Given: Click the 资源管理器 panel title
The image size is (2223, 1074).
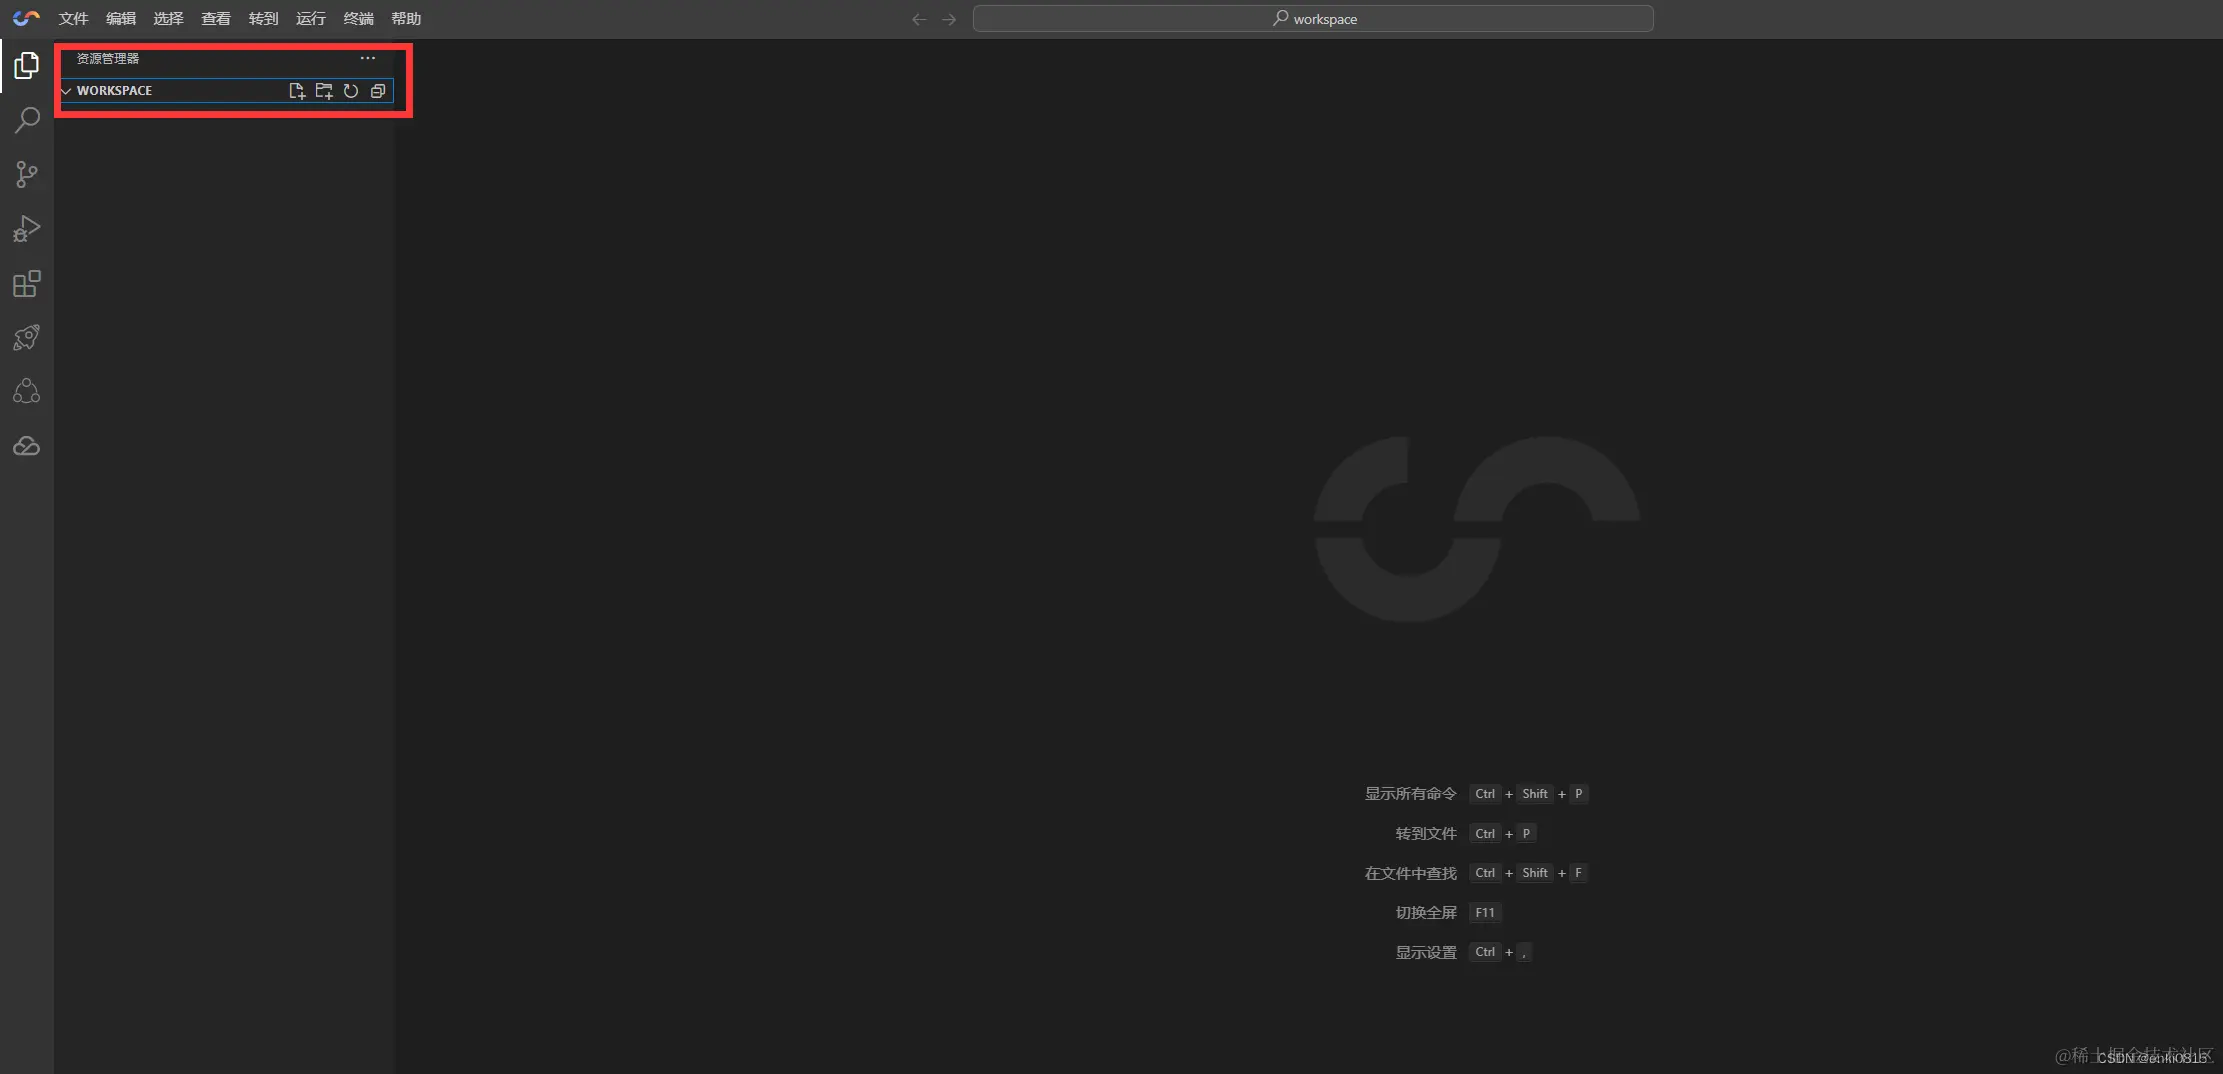Looking at the screenshot, I should [108, 58].
